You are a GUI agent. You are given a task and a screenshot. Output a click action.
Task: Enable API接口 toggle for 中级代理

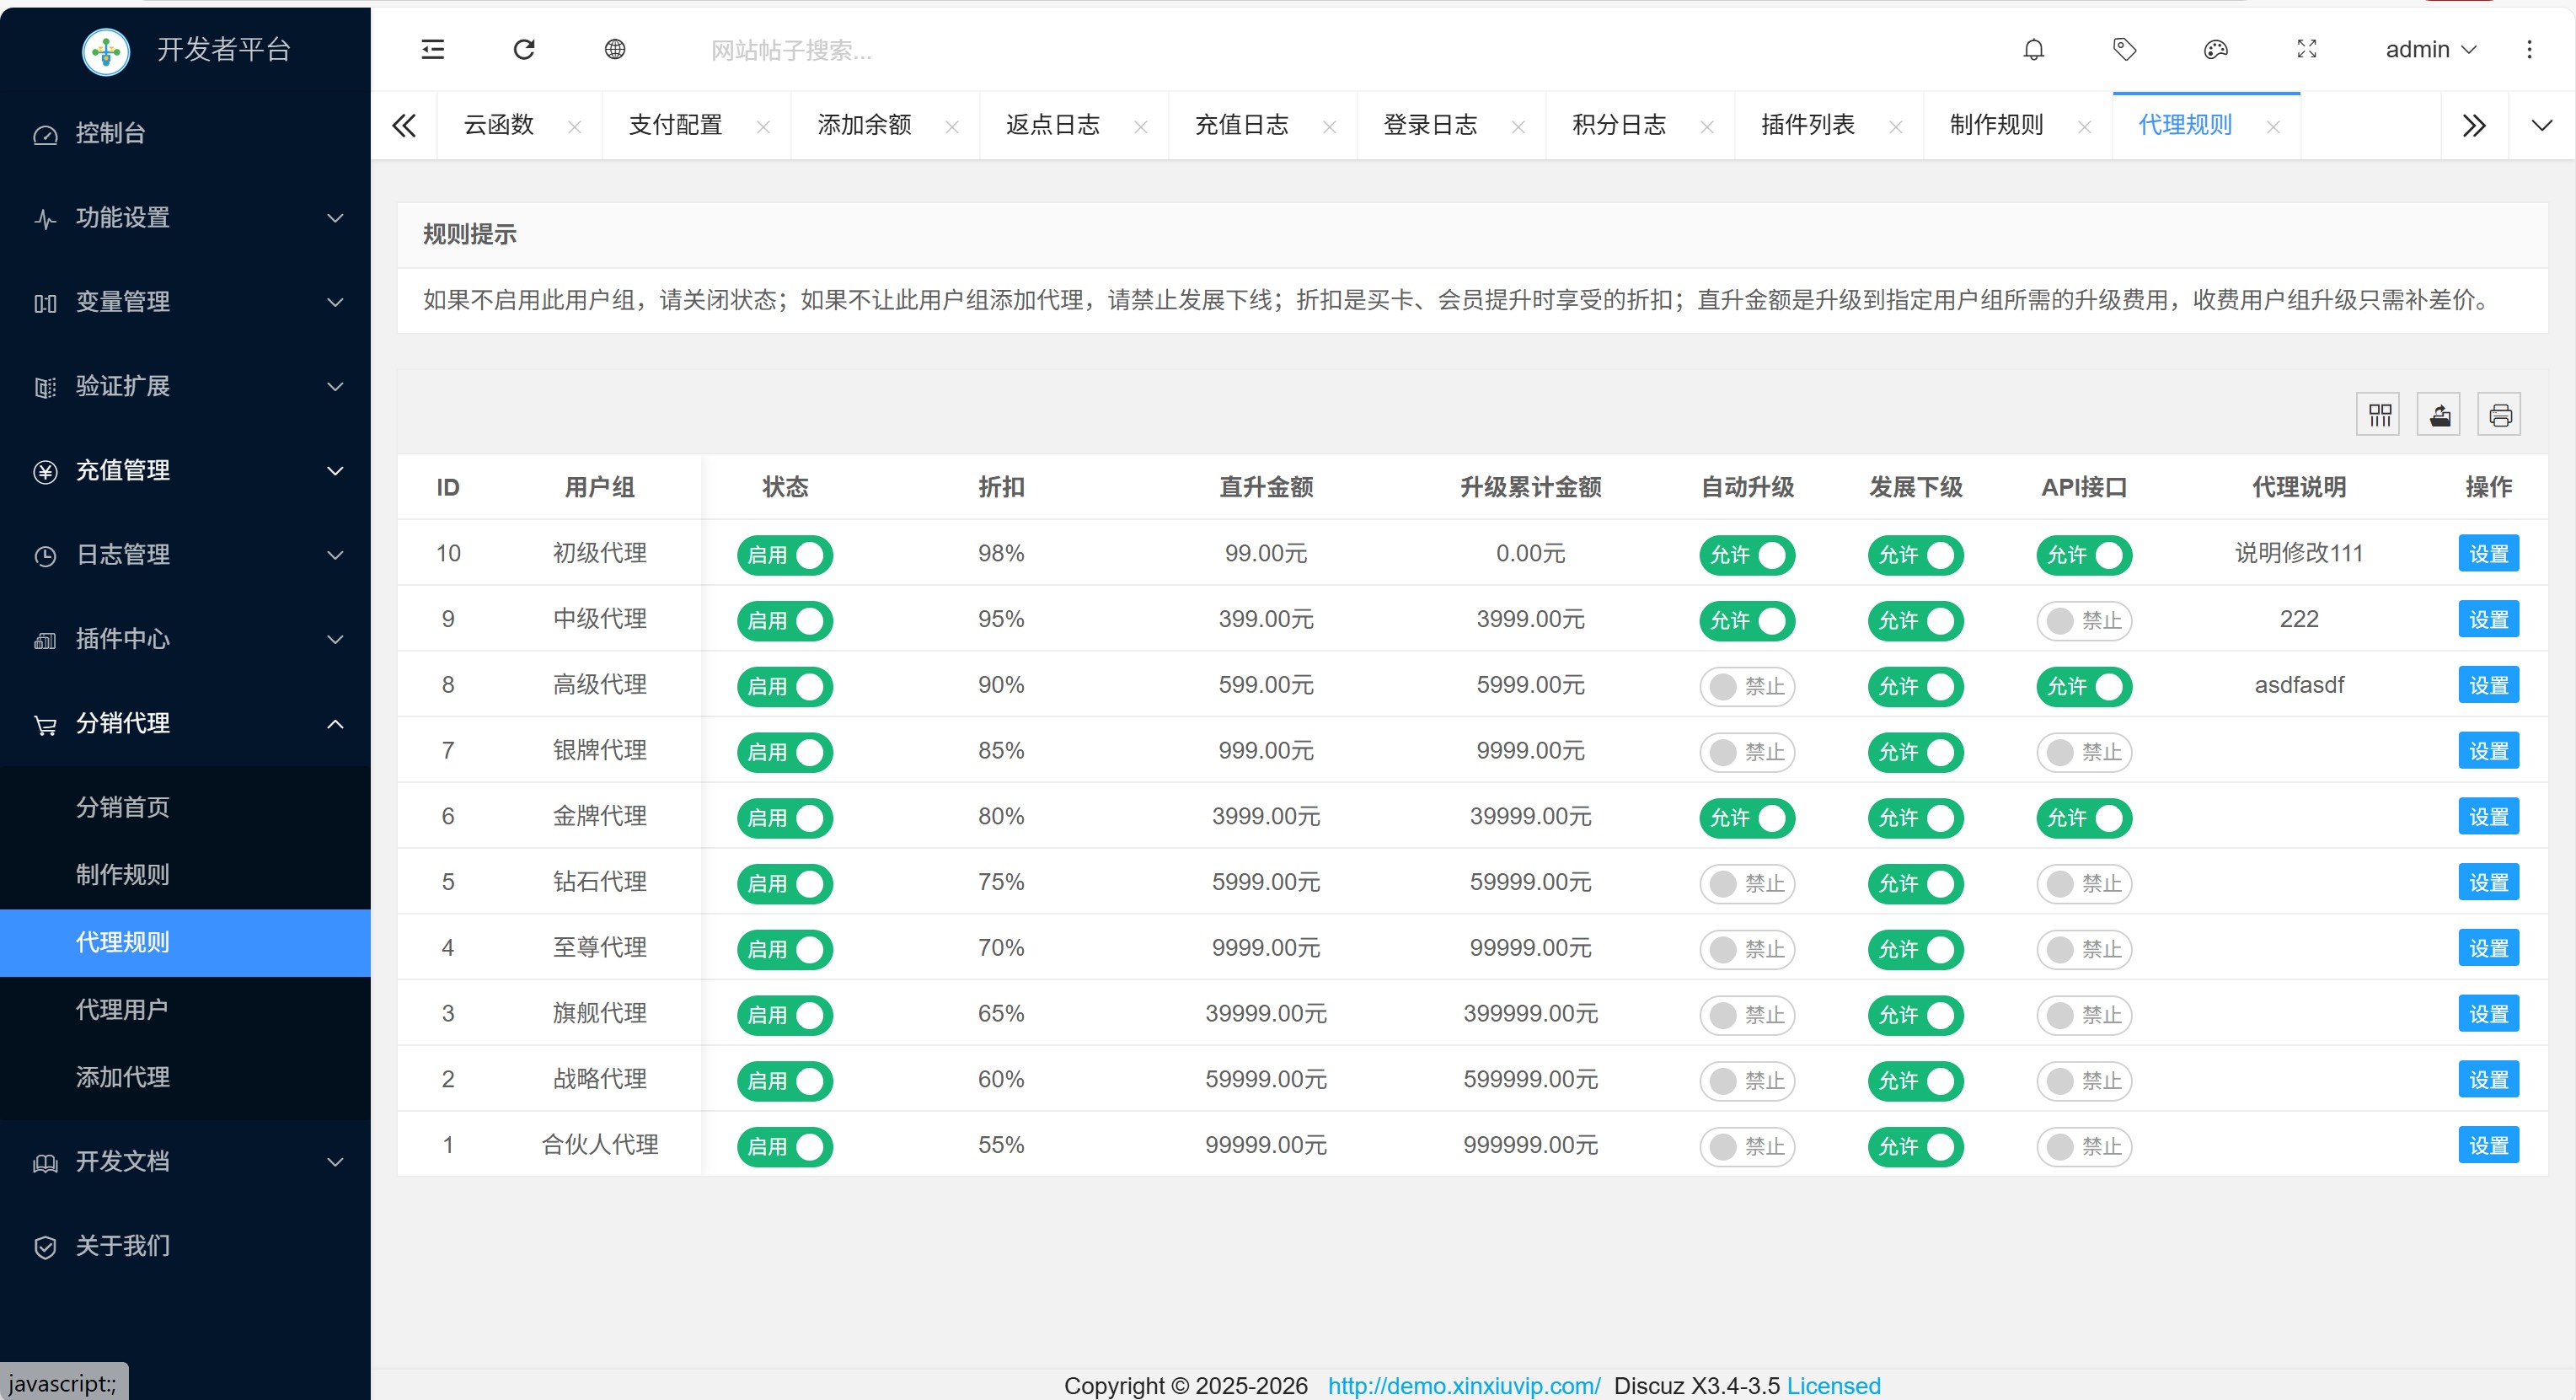(x=2083, y=621)
